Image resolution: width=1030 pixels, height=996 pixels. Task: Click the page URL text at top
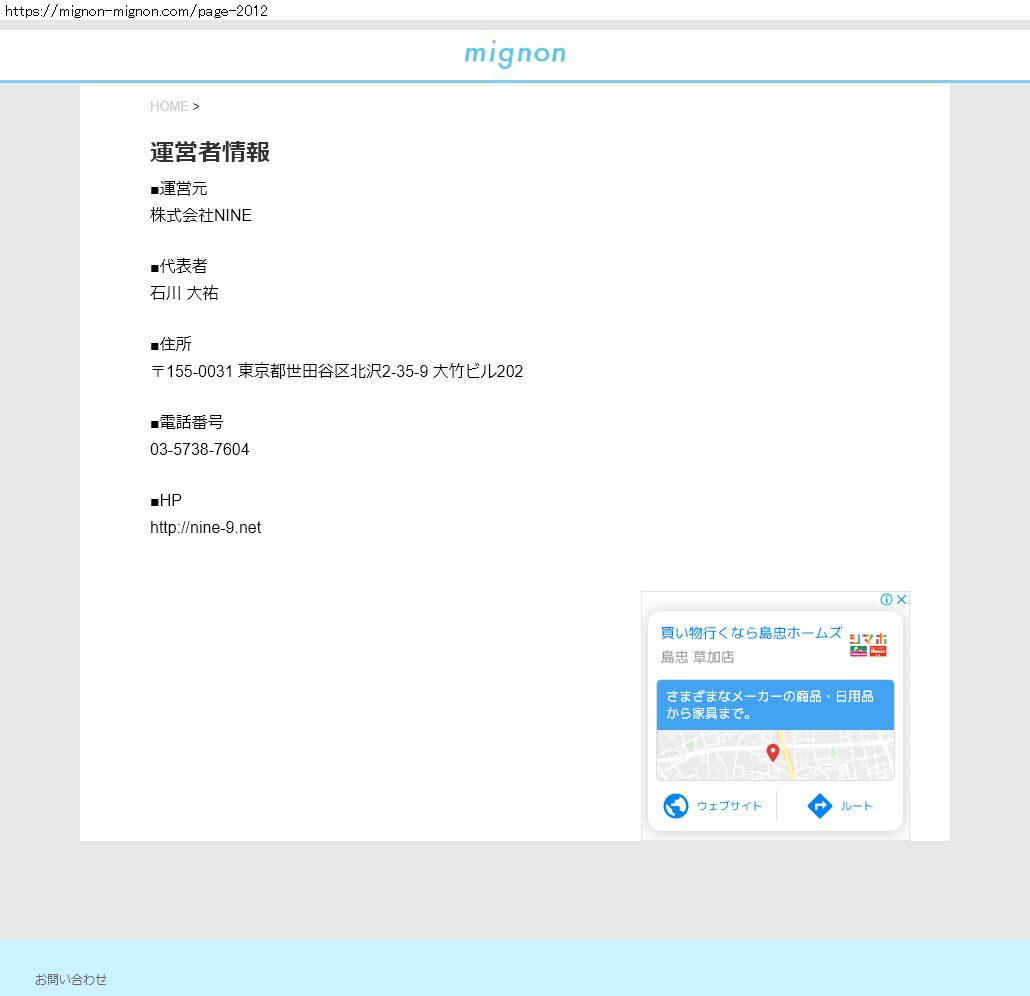pyautogui.click(x=136, y=11)
